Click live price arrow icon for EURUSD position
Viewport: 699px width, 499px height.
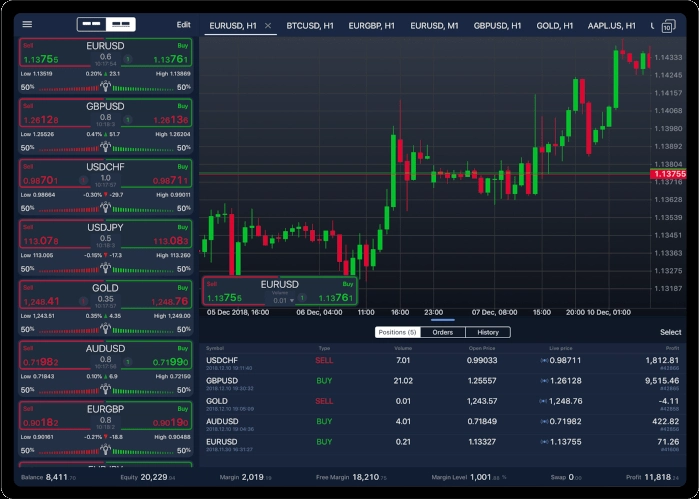click(544, 442)
